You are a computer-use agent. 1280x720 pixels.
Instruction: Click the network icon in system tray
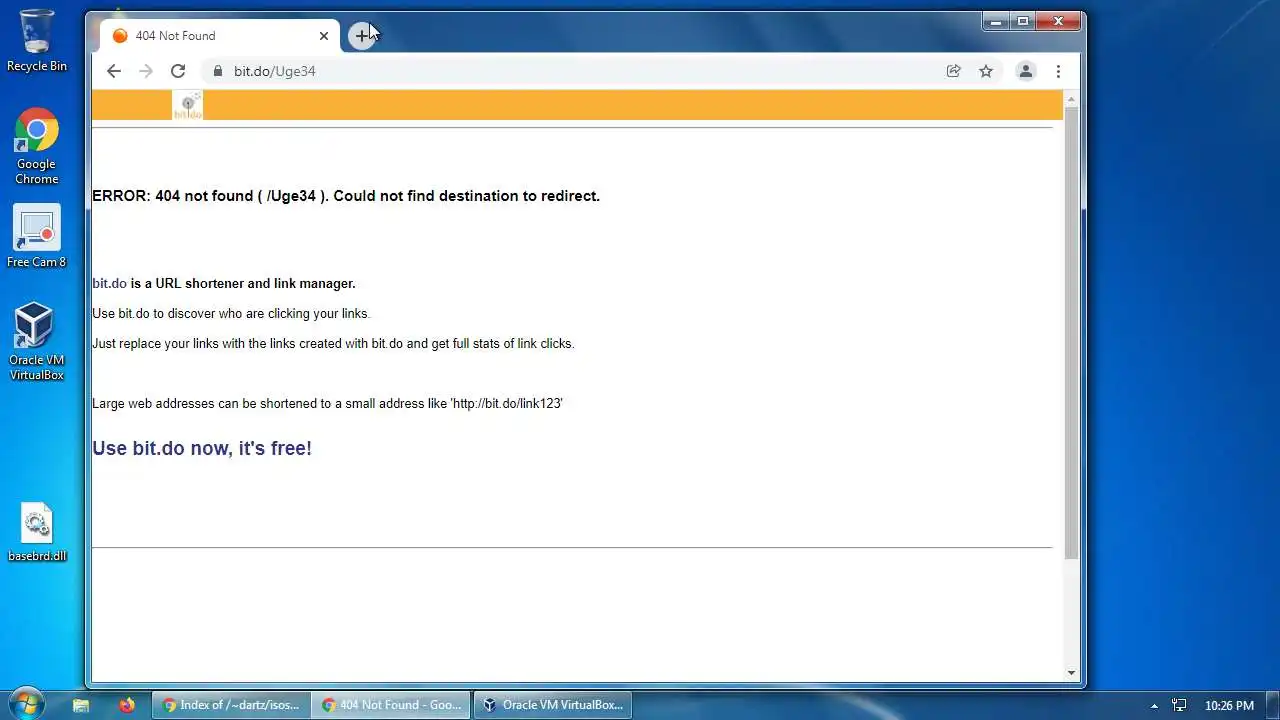click(x=1179, y=705)
